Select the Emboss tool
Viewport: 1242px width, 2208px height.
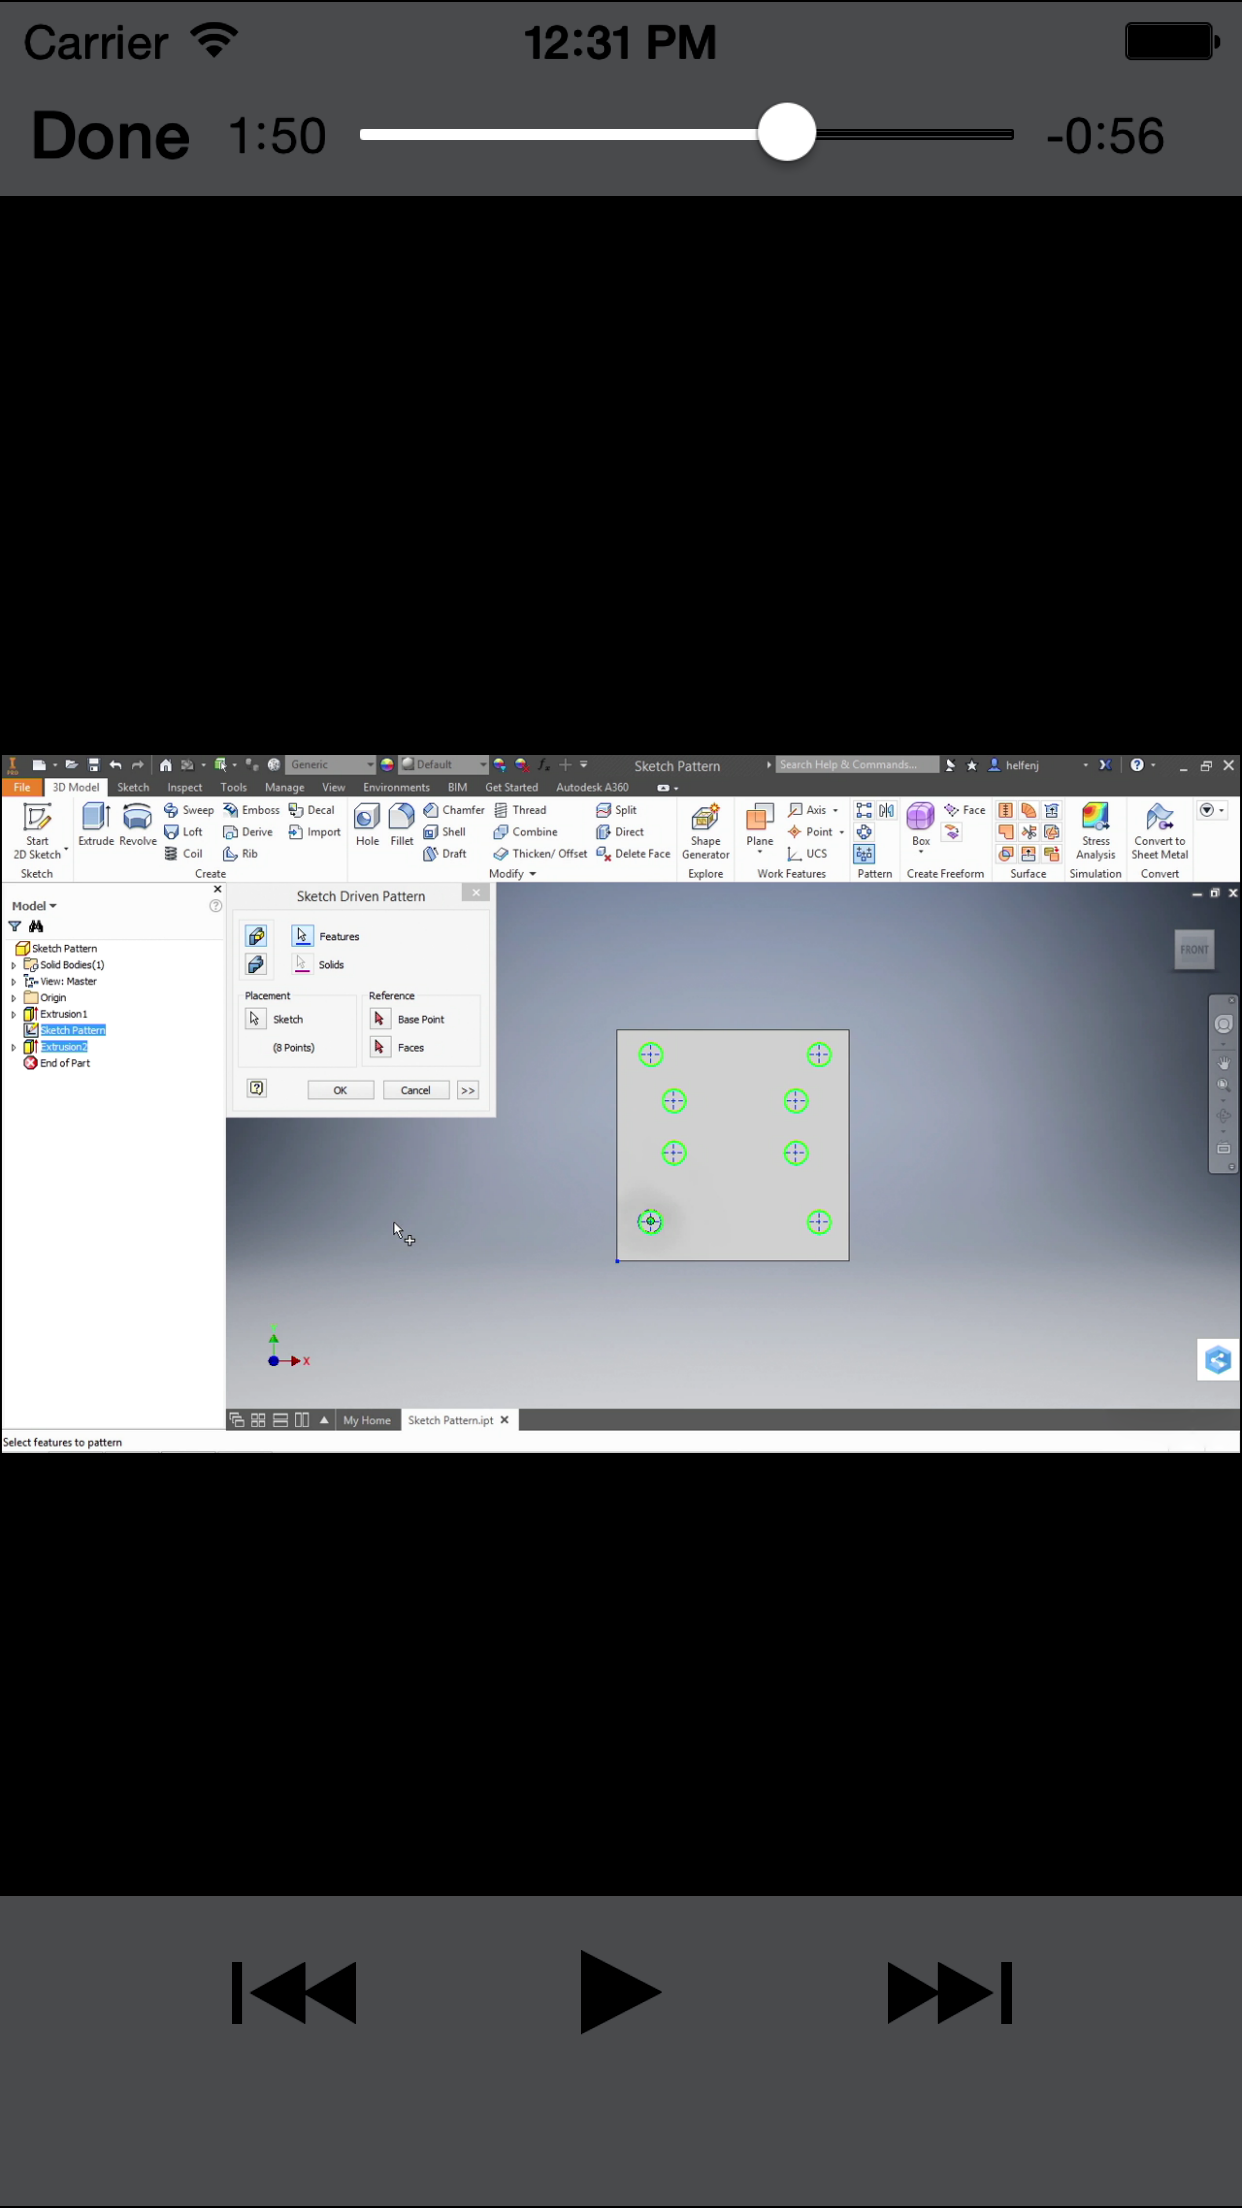tap(251, 810)
